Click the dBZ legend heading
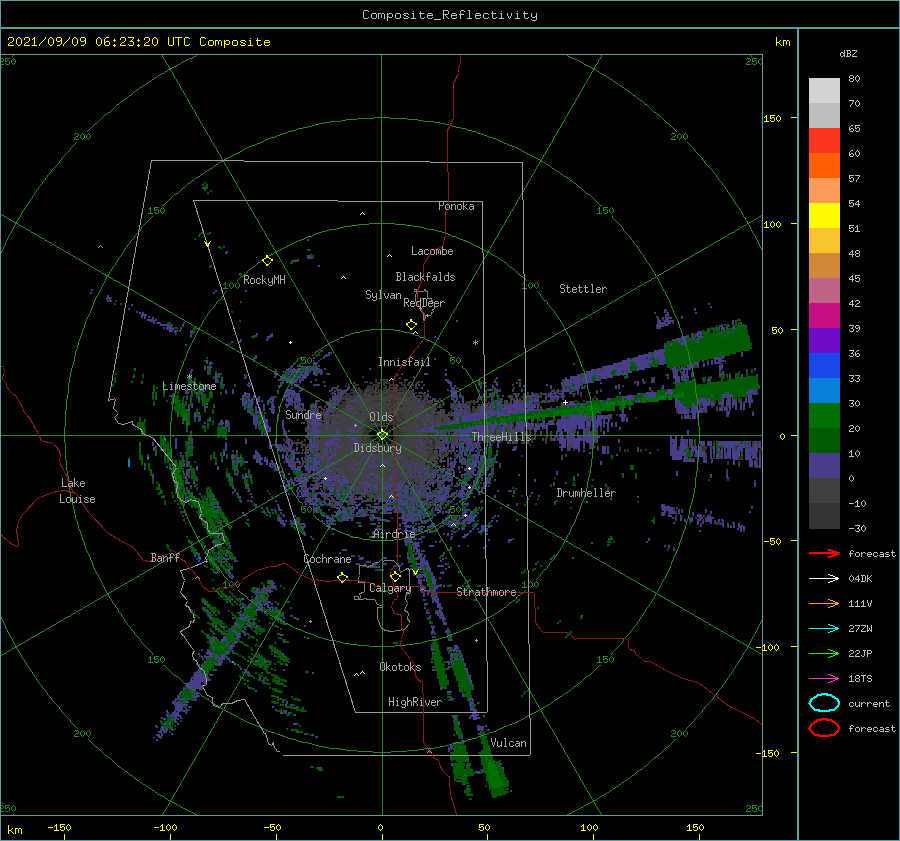Screen dimensions: 900x841 pyautogui.click(x=848, y=53)
